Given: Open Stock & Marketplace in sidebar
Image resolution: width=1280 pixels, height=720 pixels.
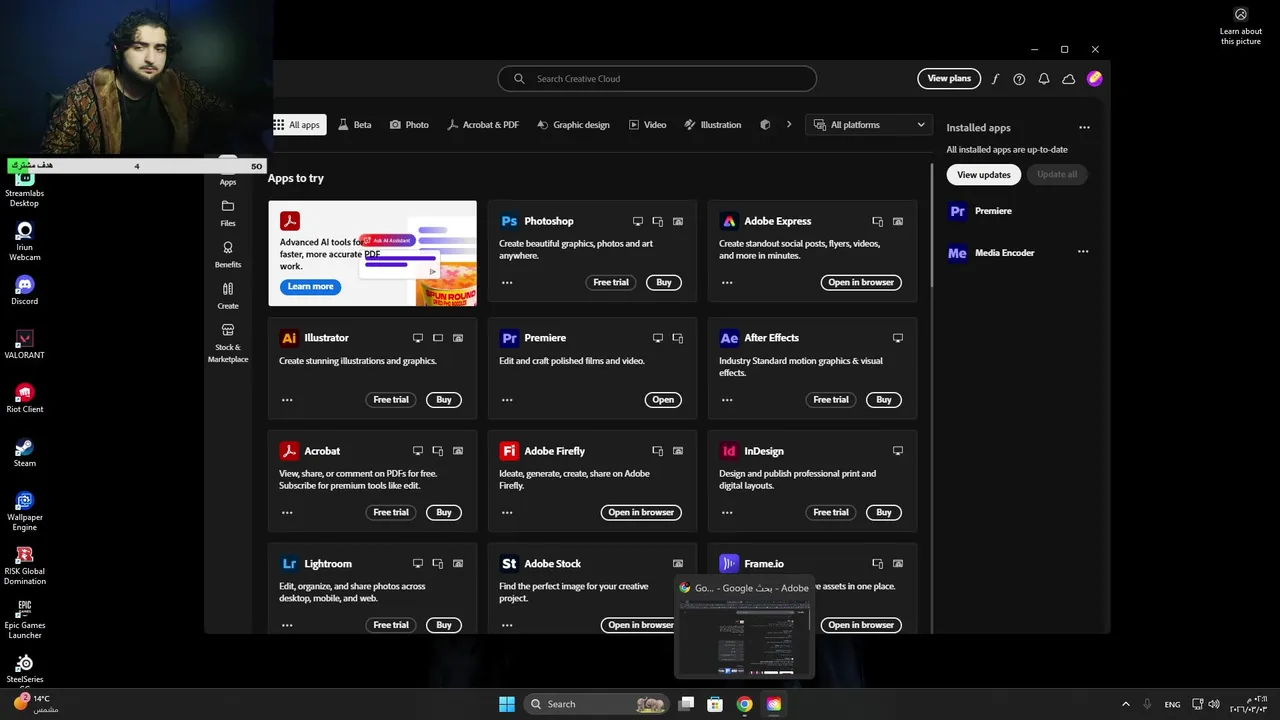Looking at the screenshot, I should 228,343.
